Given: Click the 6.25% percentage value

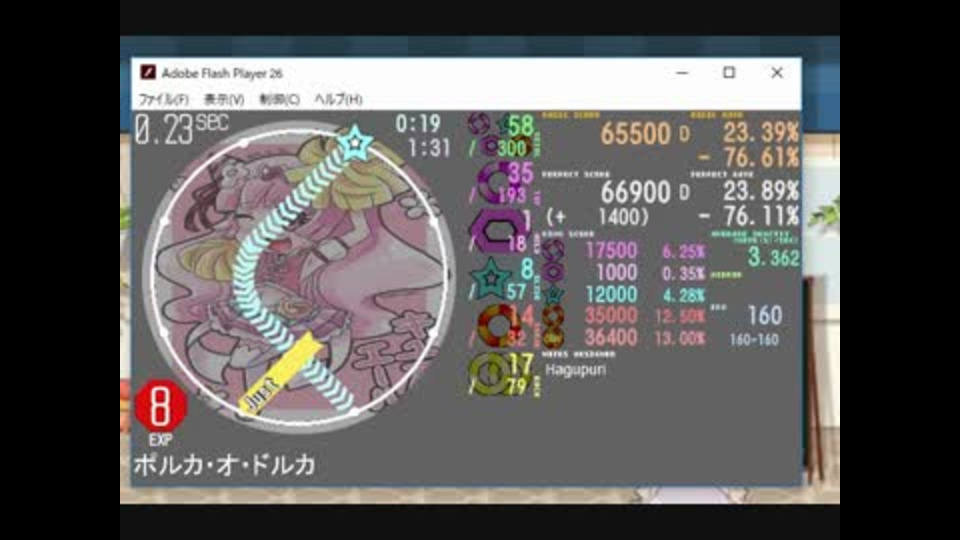Looking at the screenshot, I should (x=683, y=252).
